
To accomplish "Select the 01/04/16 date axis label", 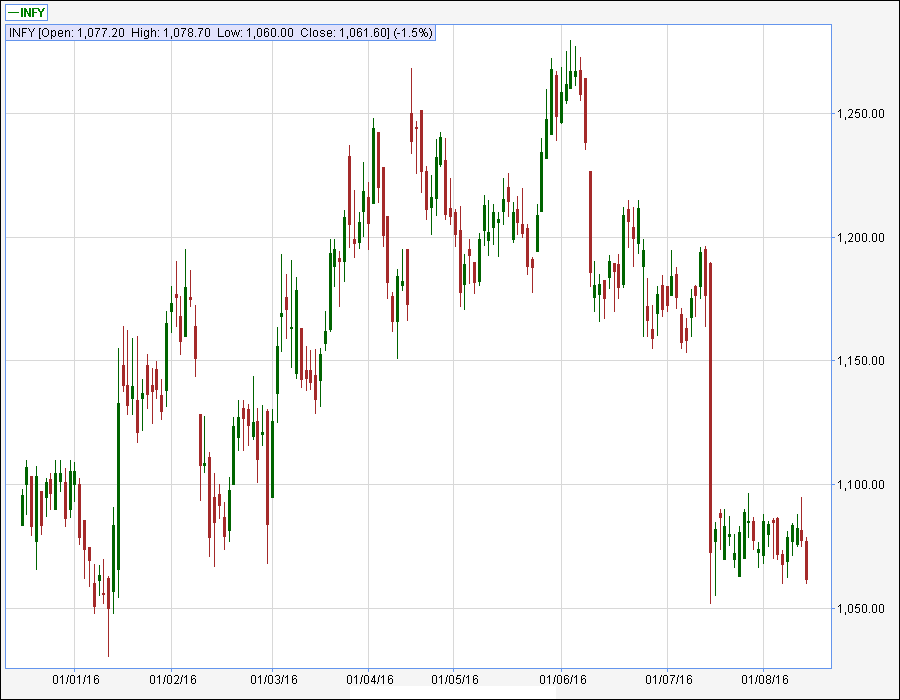I will coord(368,679).
